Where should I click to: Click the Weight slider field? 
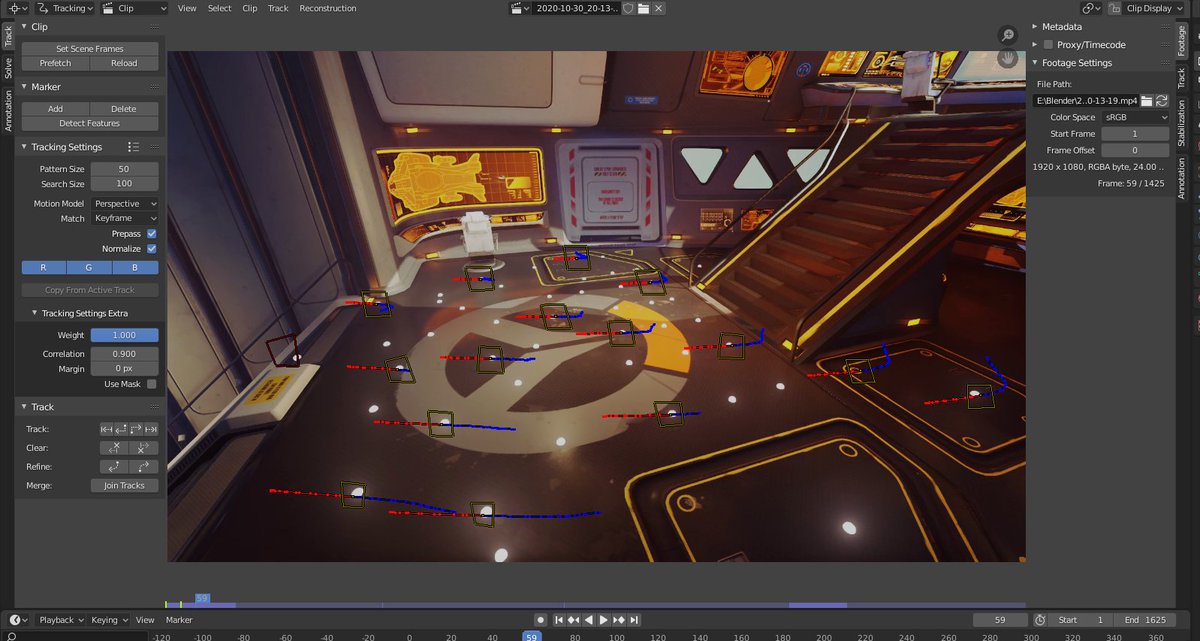(124, 335)
